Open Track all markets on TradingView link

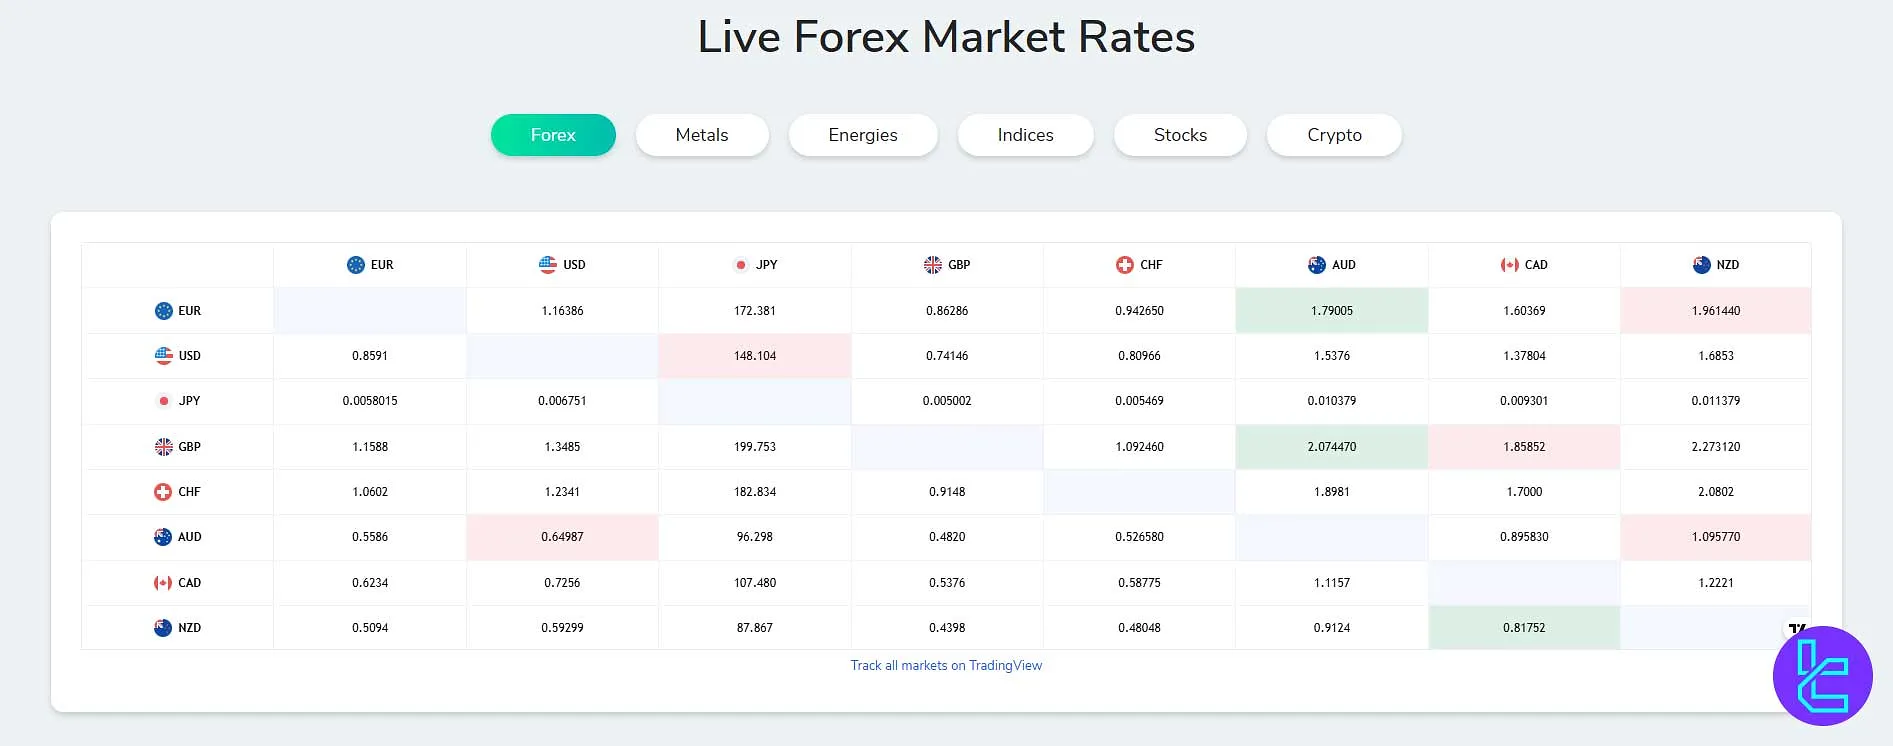point(946,665)
